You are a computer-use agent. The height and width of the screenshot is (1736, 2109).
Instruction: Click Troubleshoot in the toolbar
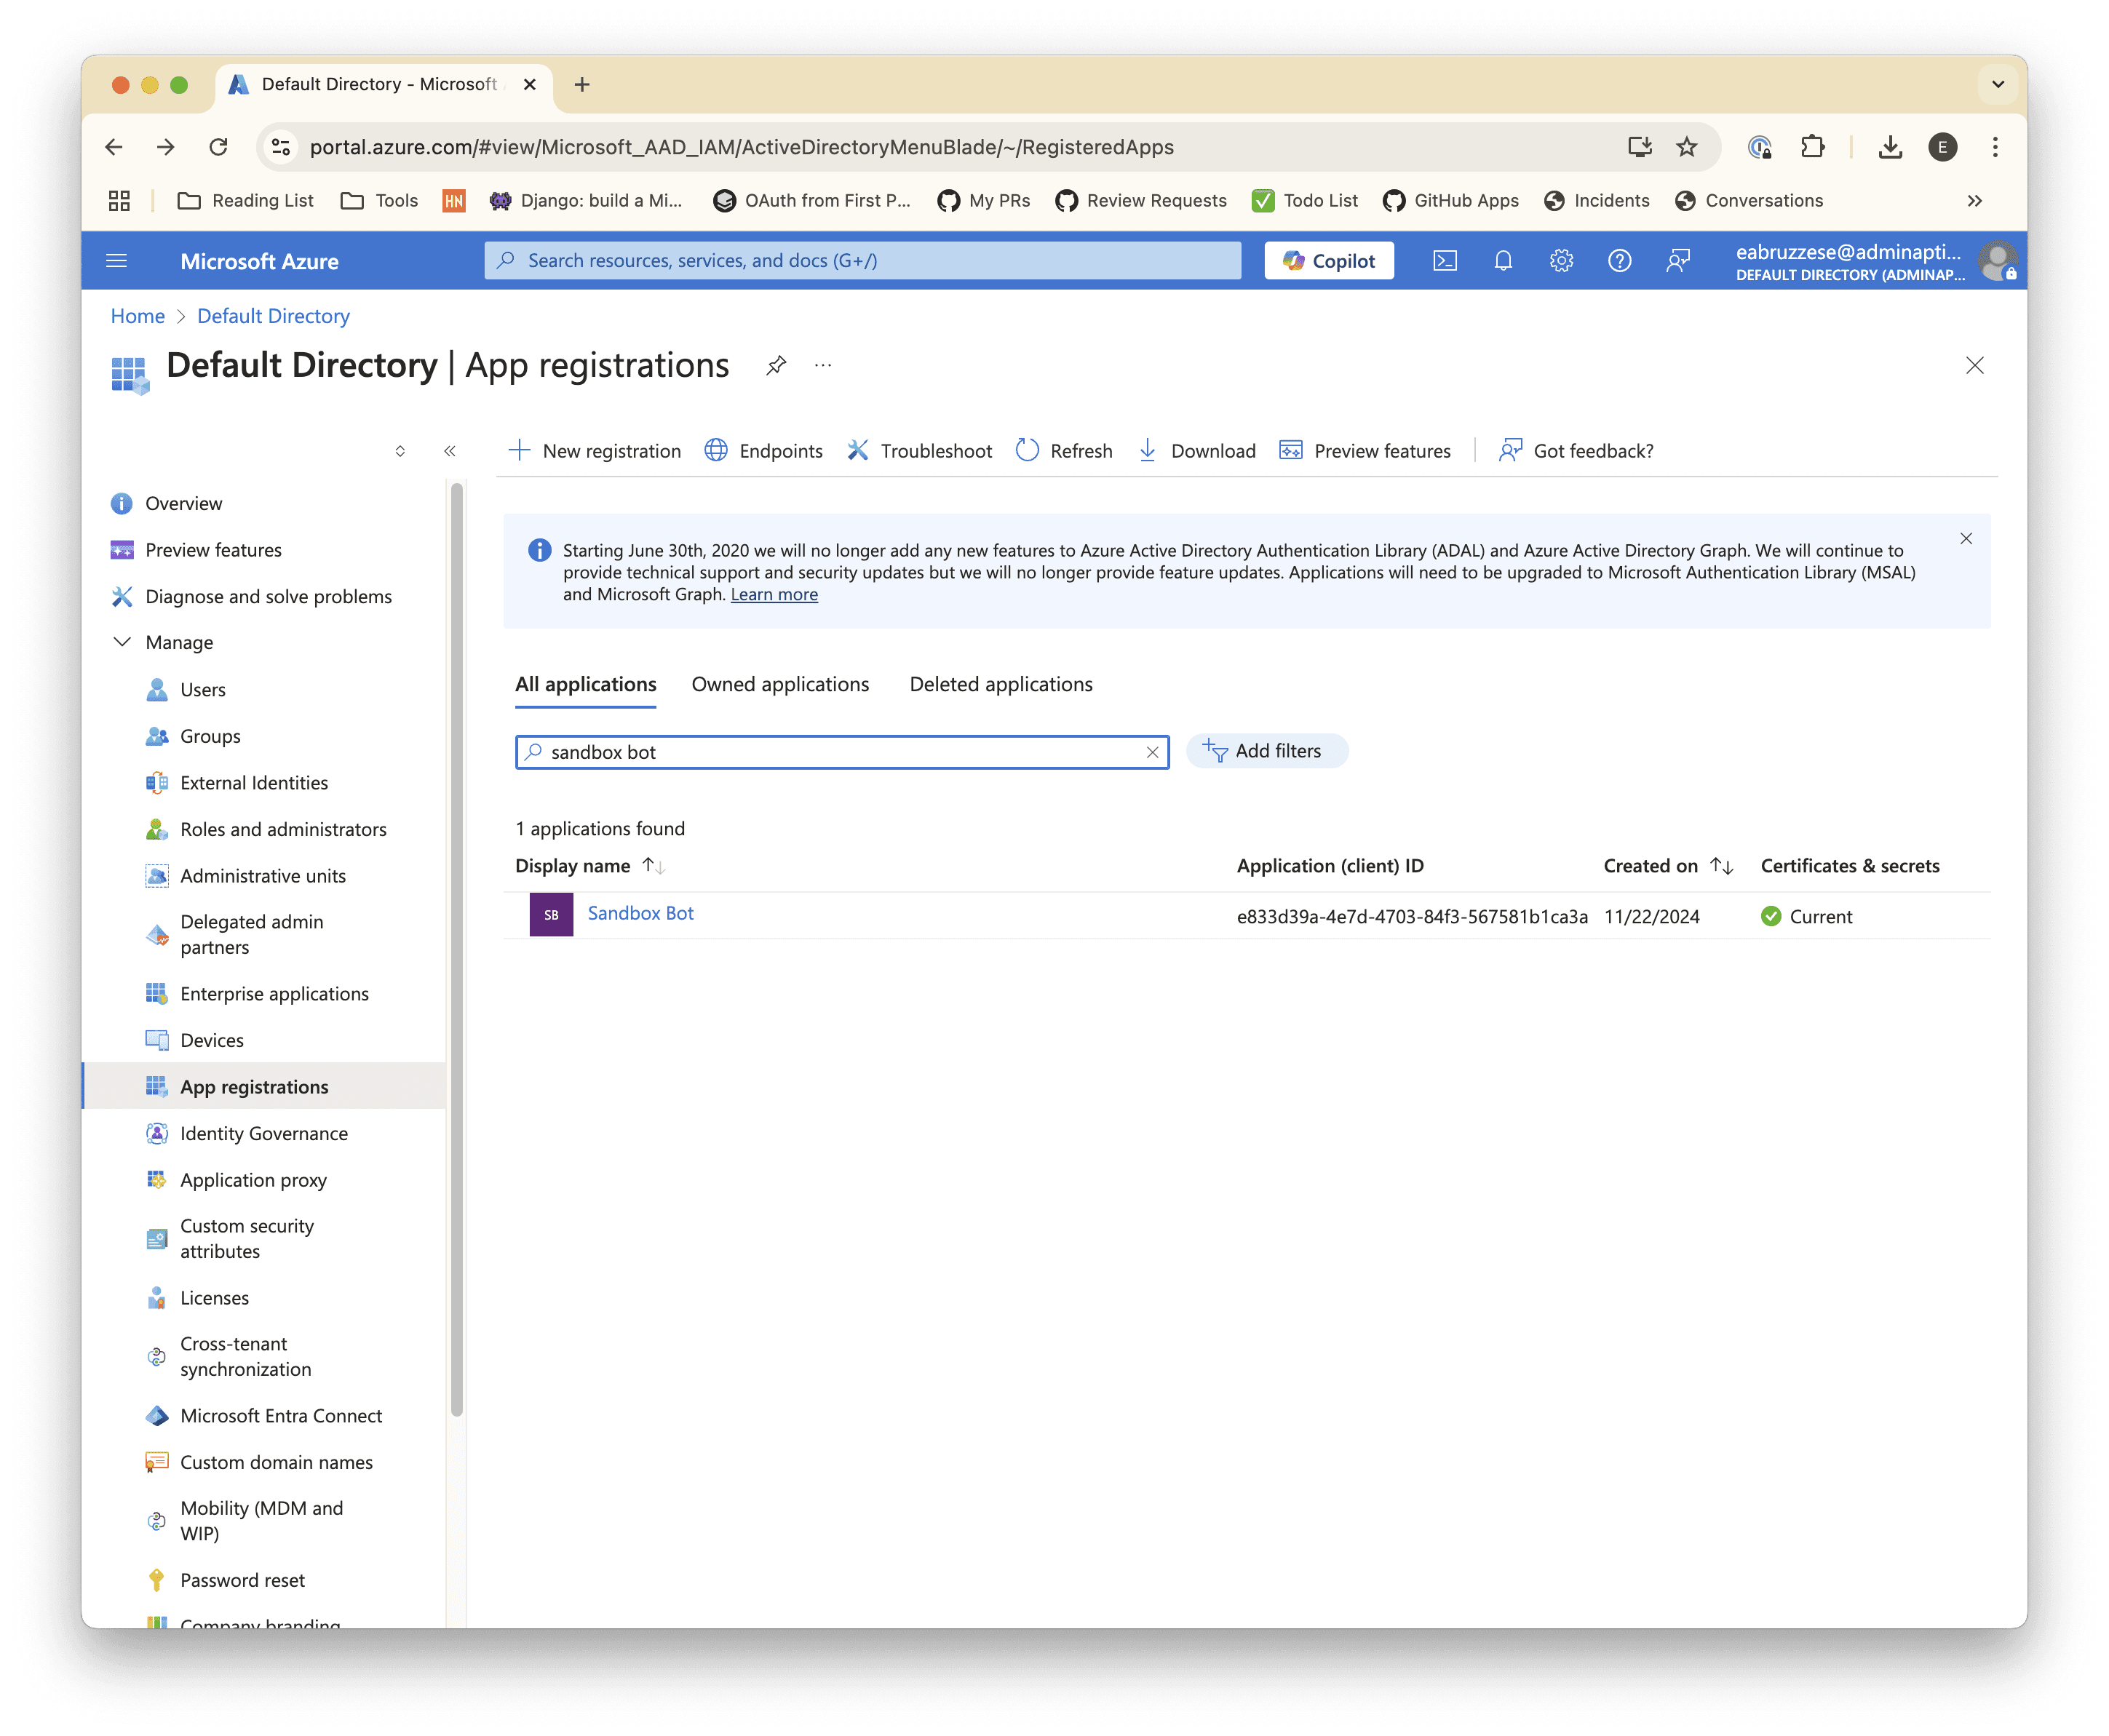pos(919,451)
